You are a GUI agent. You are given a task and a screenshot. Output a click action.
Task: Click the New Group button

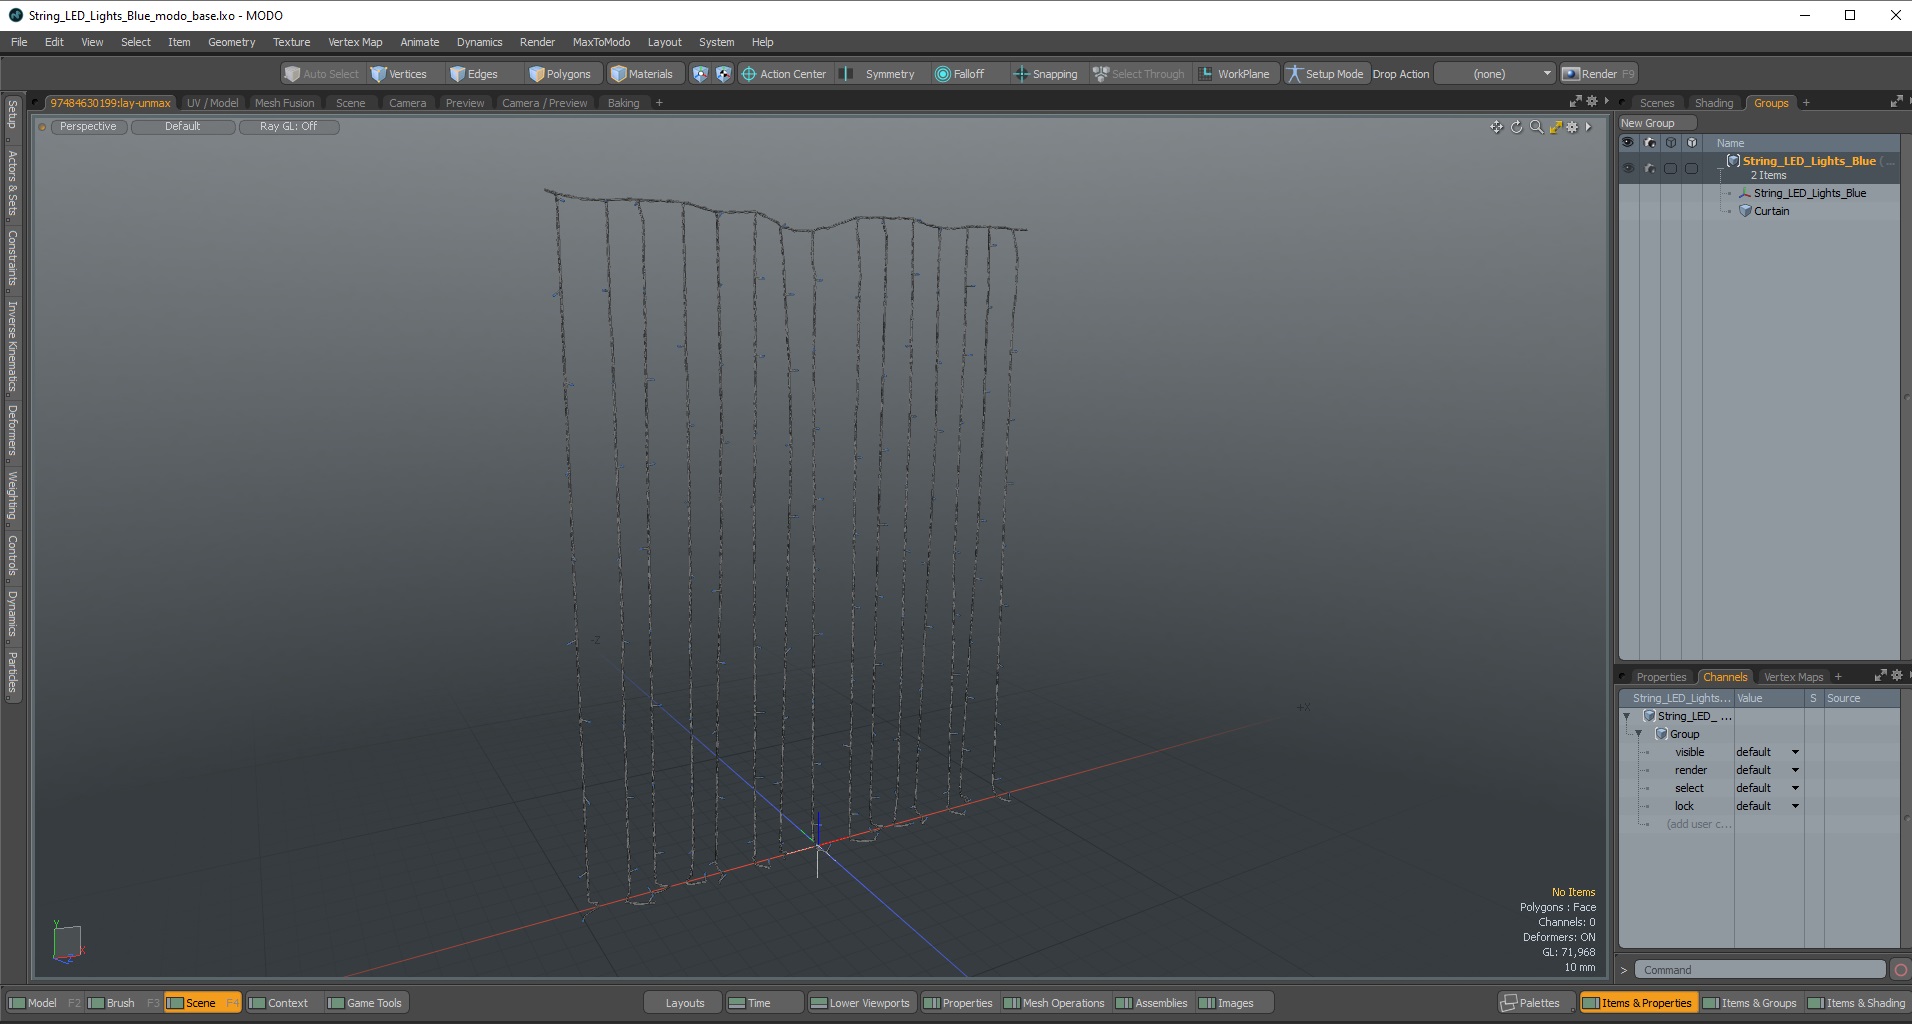(1657, 123)
